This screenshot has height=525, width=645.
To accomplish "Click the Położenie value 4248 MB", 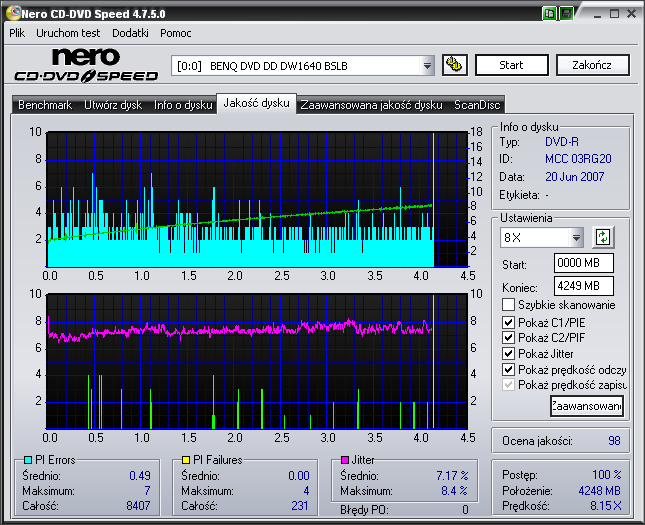I will click(600, 490).
